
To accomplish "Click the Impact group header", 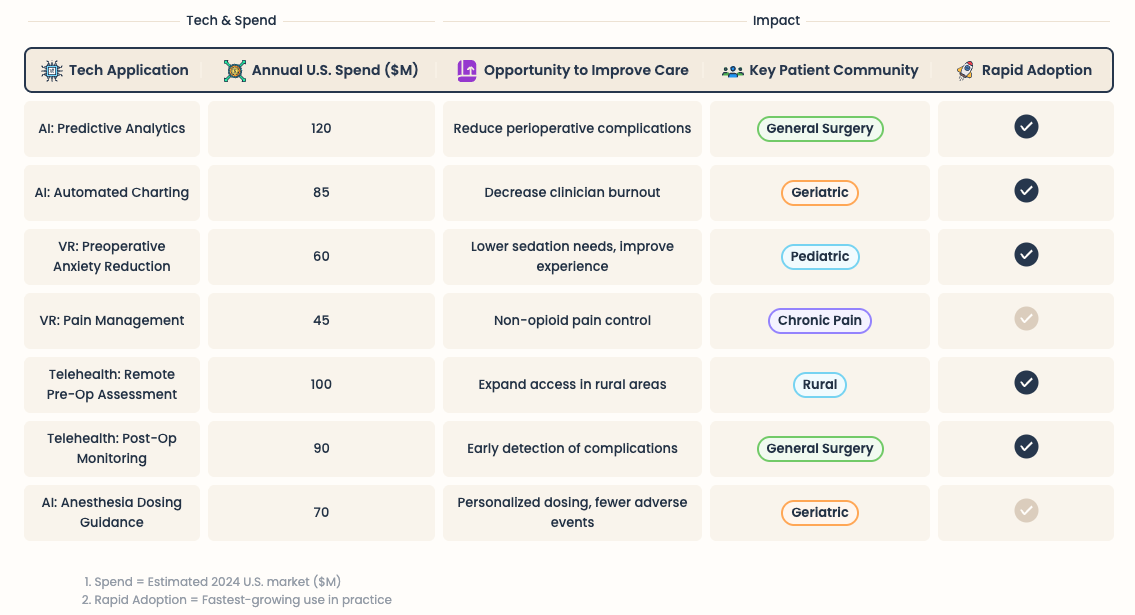I will [x=776, y=21].
